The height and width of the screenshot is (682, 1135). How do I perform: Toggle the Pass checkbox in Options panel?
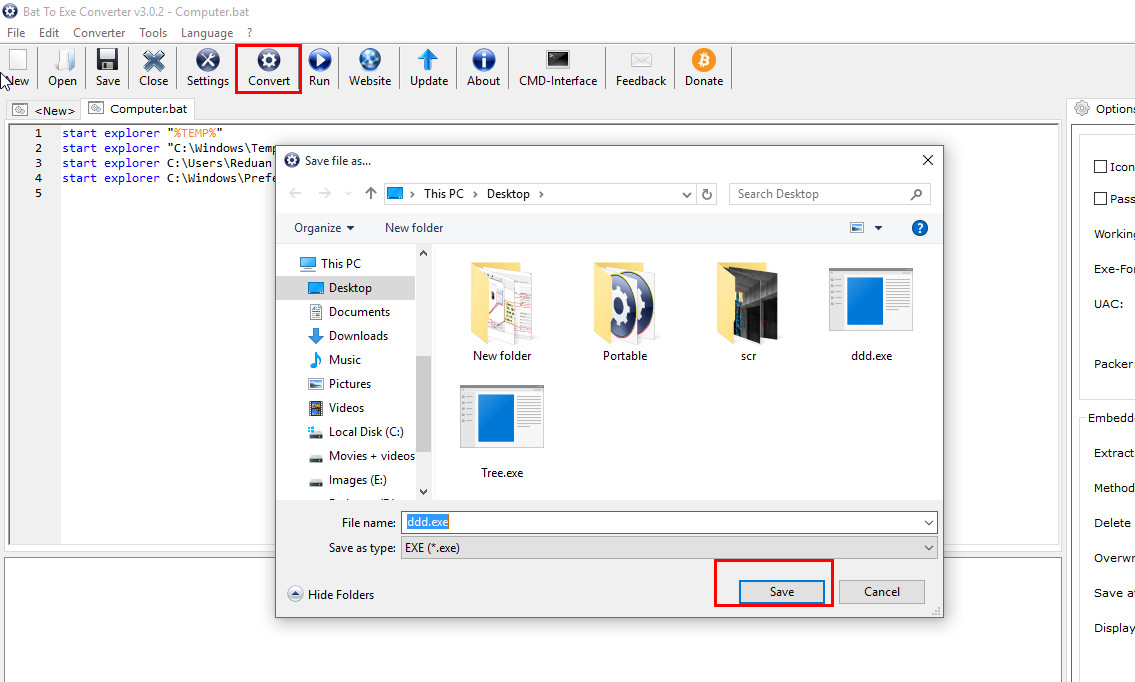click(x=1100, y=199)
